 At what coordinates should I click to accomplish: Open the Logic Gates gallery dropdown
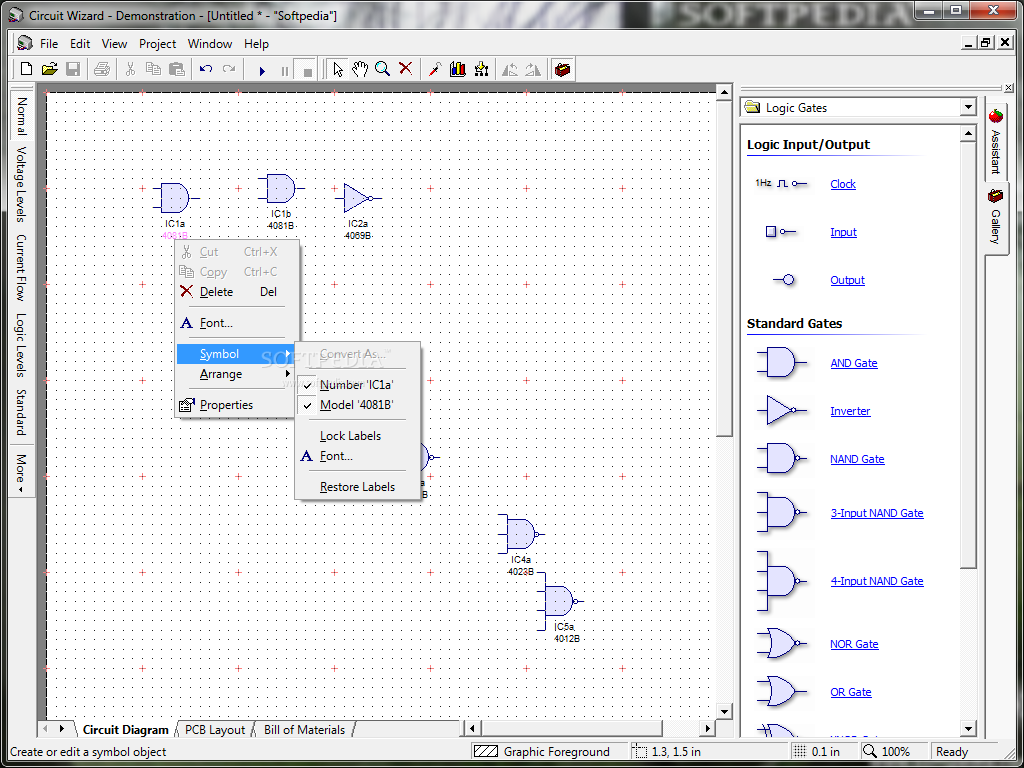pyautogui.click(x=967, y=108)
